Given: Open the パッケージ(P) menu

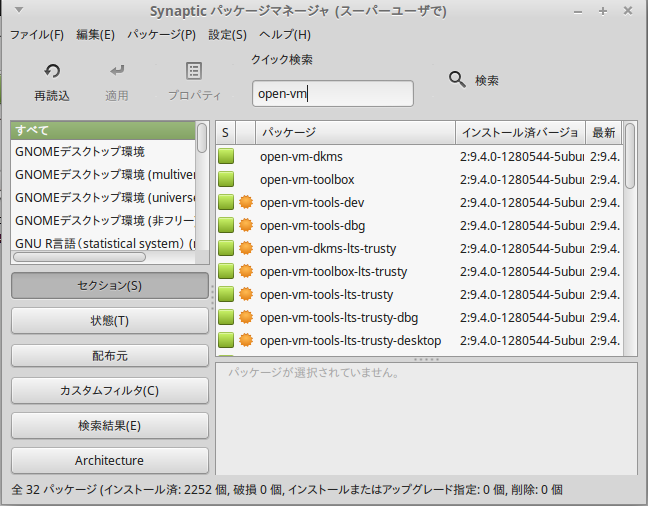Looking at the screenshot, I should point(162,35).
